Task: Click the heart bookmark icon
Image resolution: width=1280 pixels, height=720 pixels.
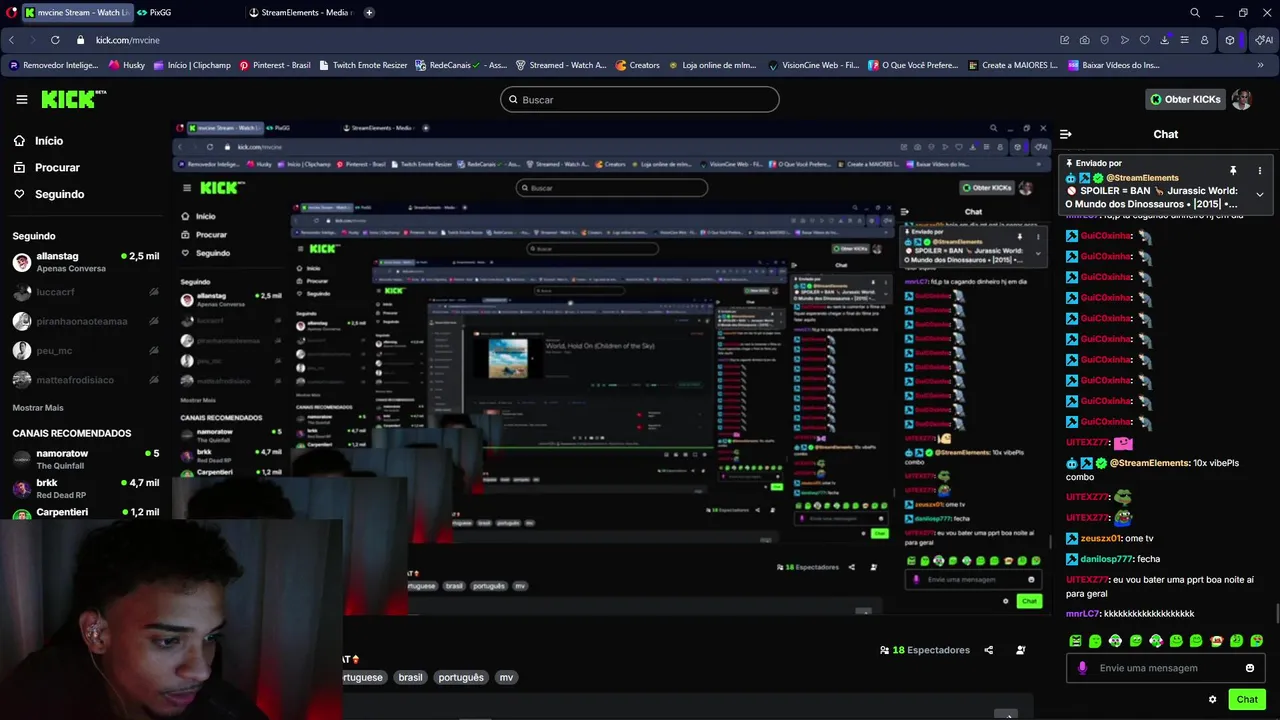Action: coord(1145,40)
